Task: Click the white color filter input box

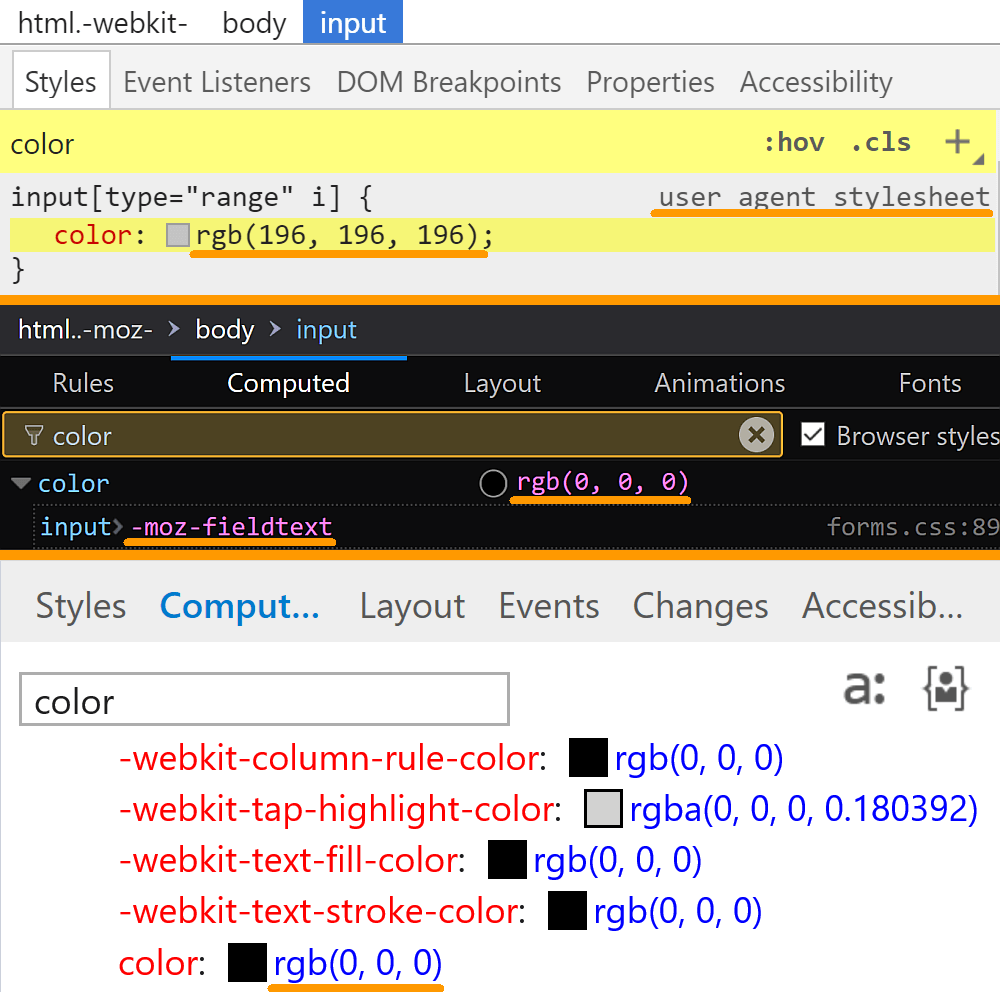Action: pos(264,699)
